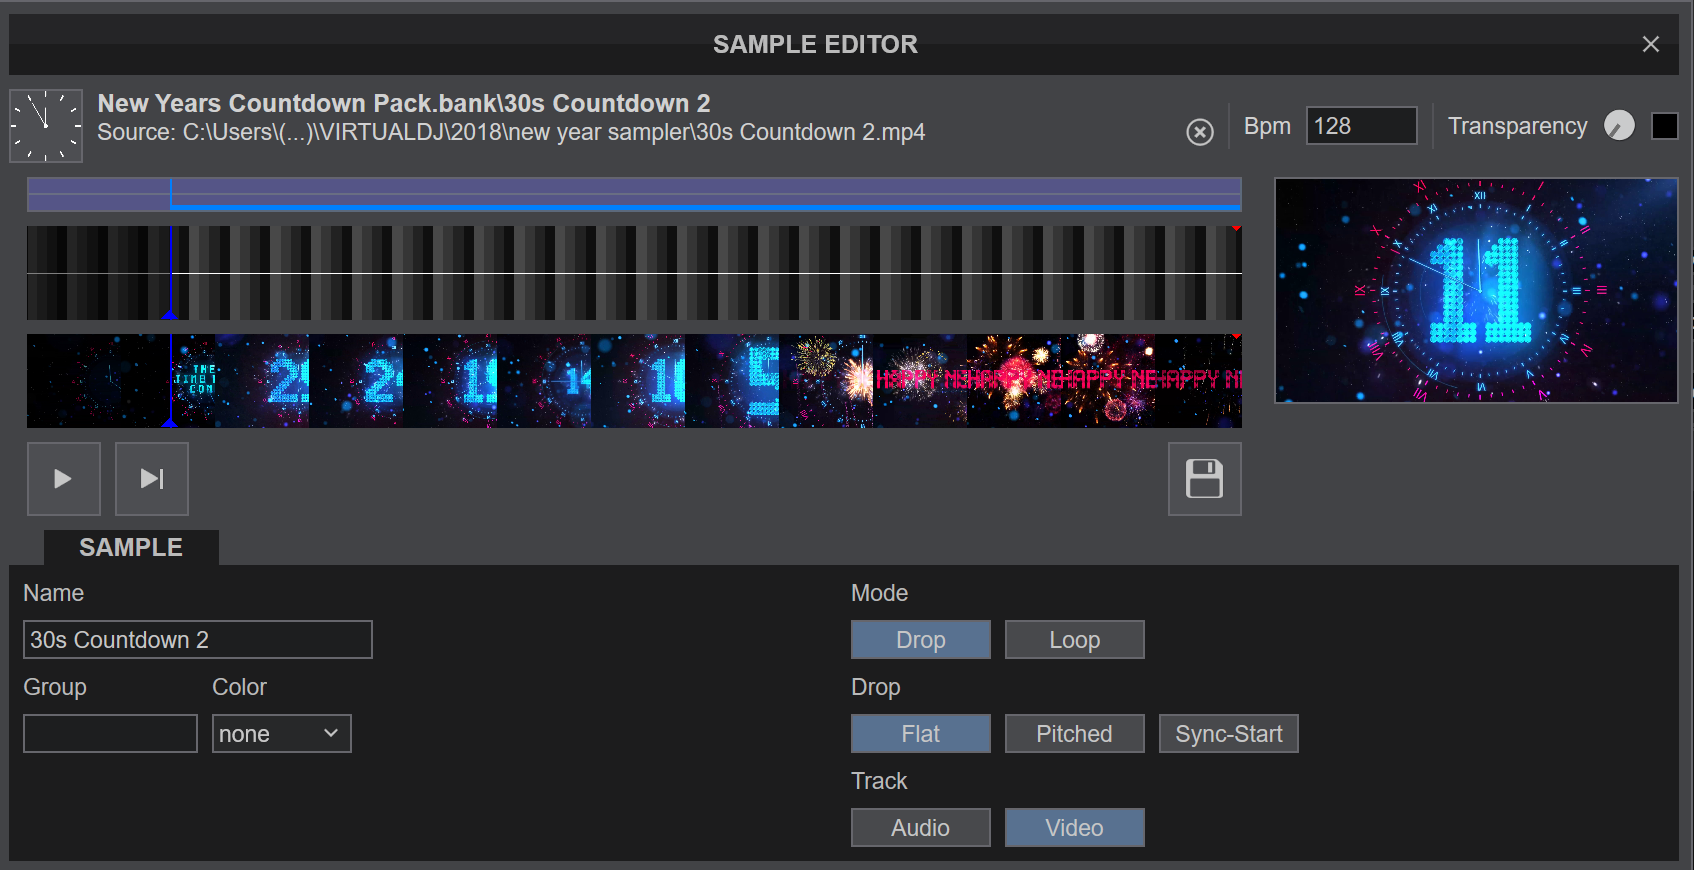Adjust the Transparency knob

pos(1618,126)
